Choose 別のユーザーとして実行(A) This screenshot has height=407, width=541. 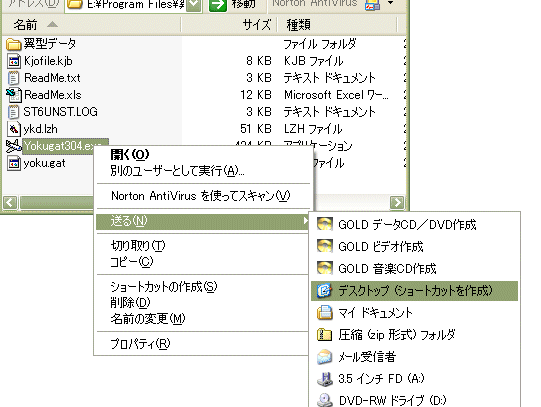(x=203, y=171)
